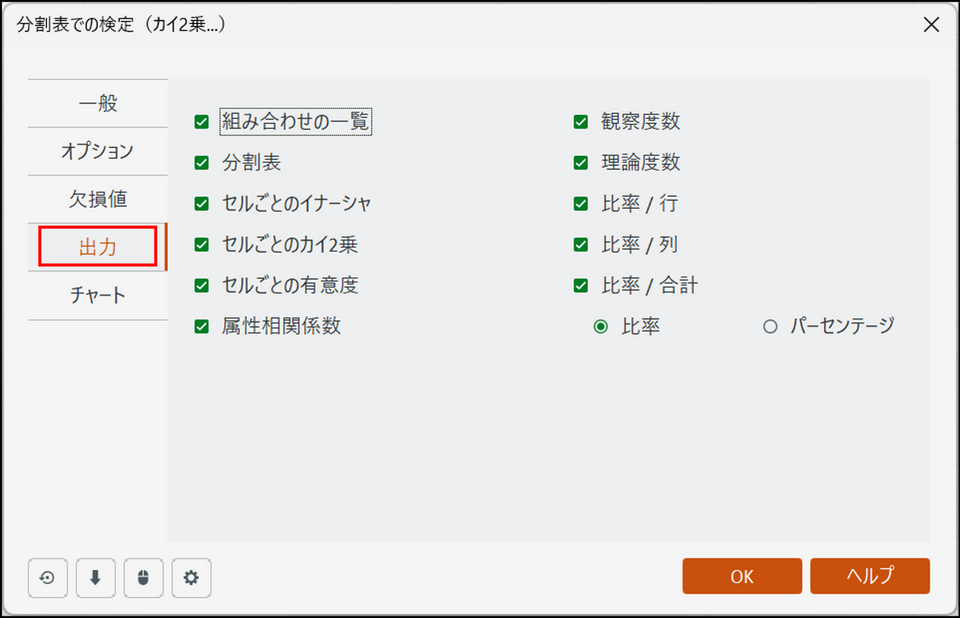Open the オプション tab
Viewport: 960px width, 618px height.
tap(98, 151)
